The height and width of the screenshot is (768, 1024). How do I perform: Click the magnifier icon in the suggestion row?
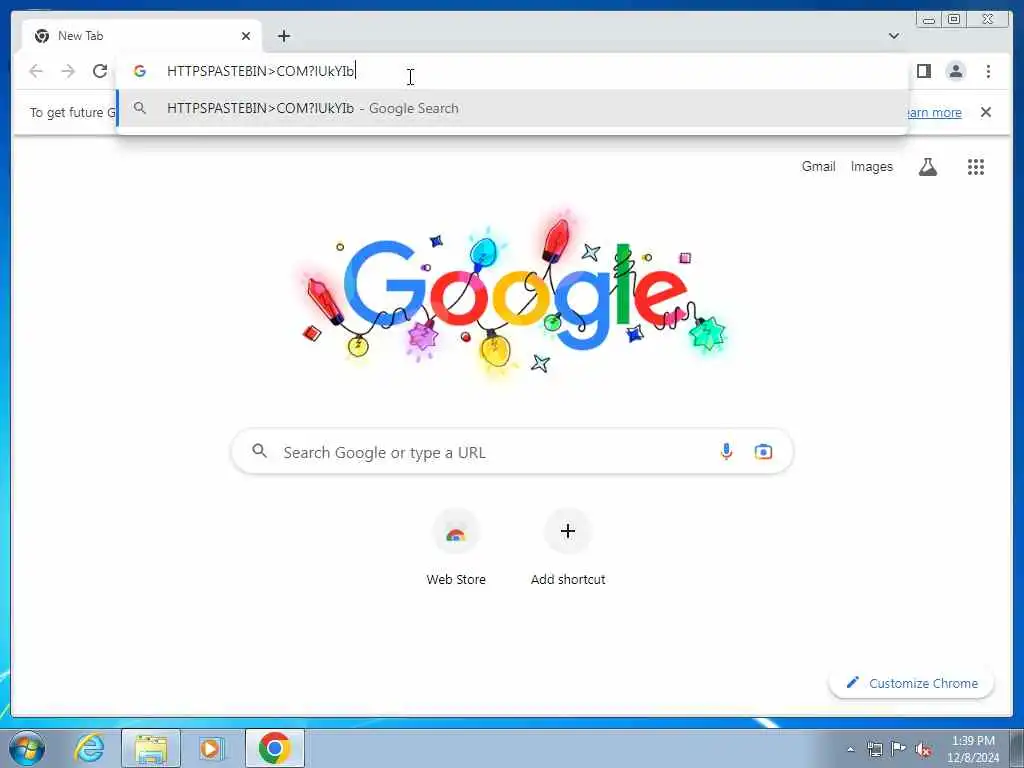click(x=140, y=108)
